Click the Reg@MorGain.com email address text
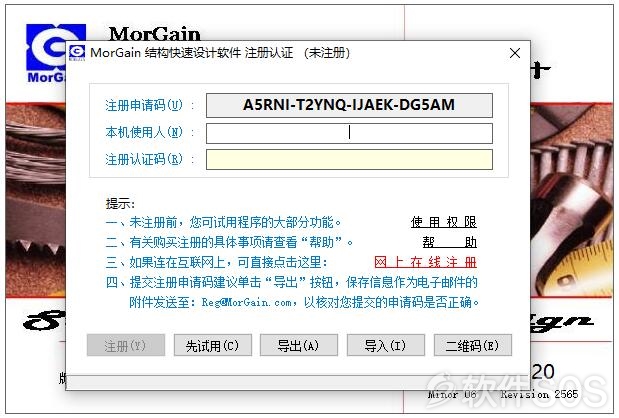This screenshot has height=418, width=619. (x=247, y=302)
